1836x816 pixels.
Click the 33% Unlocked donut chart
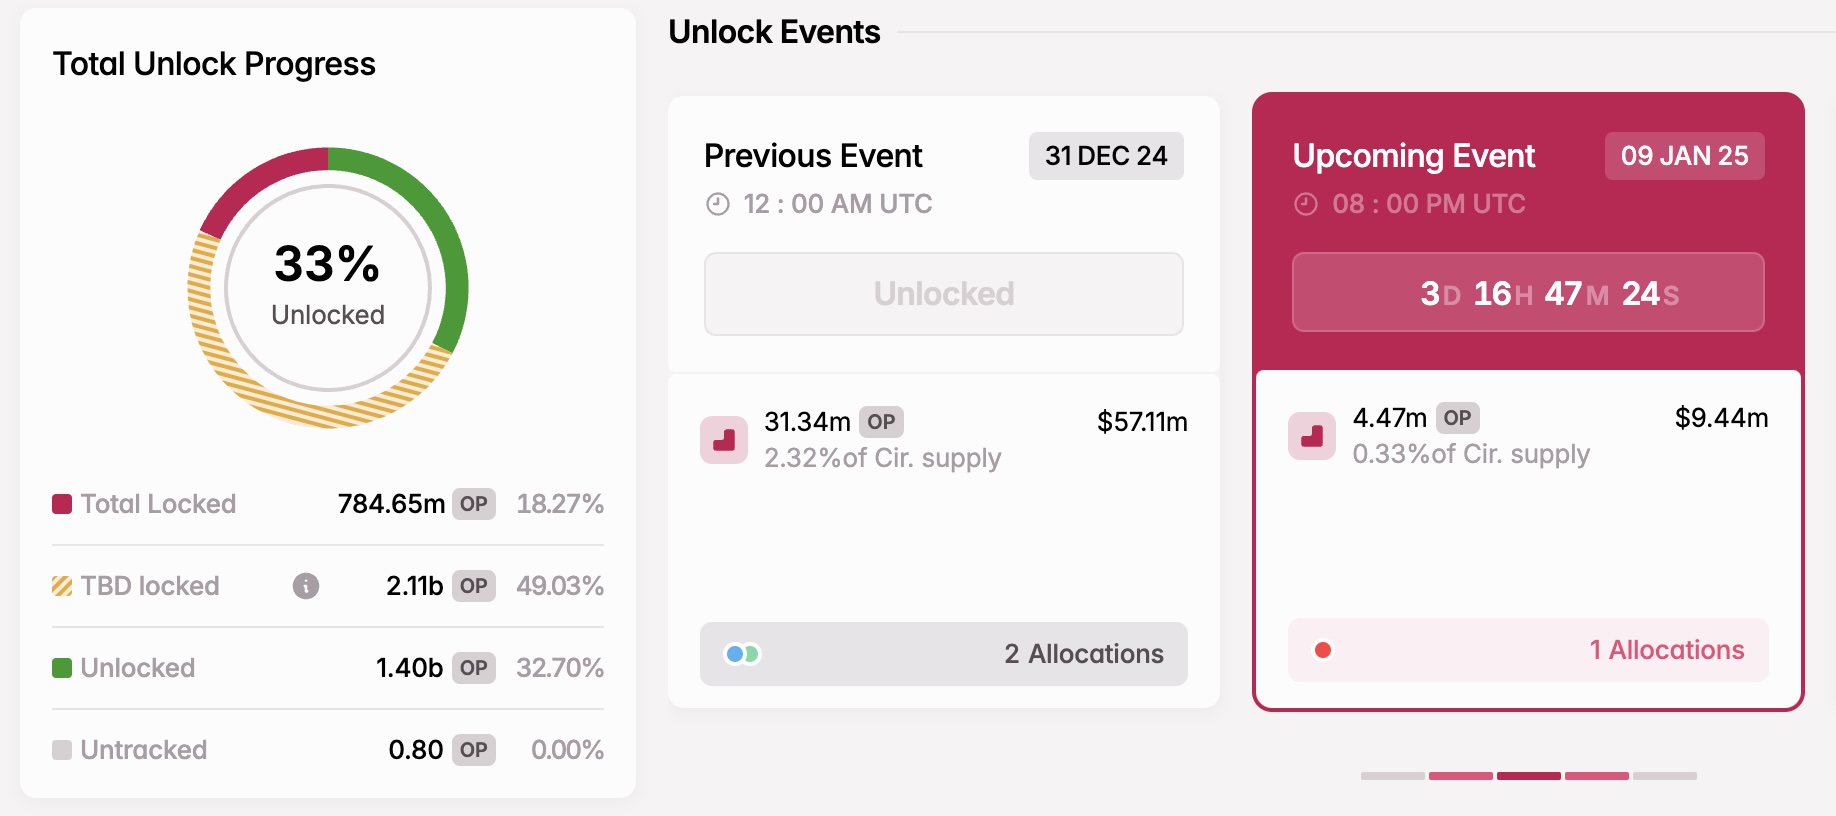click(328, 288)
